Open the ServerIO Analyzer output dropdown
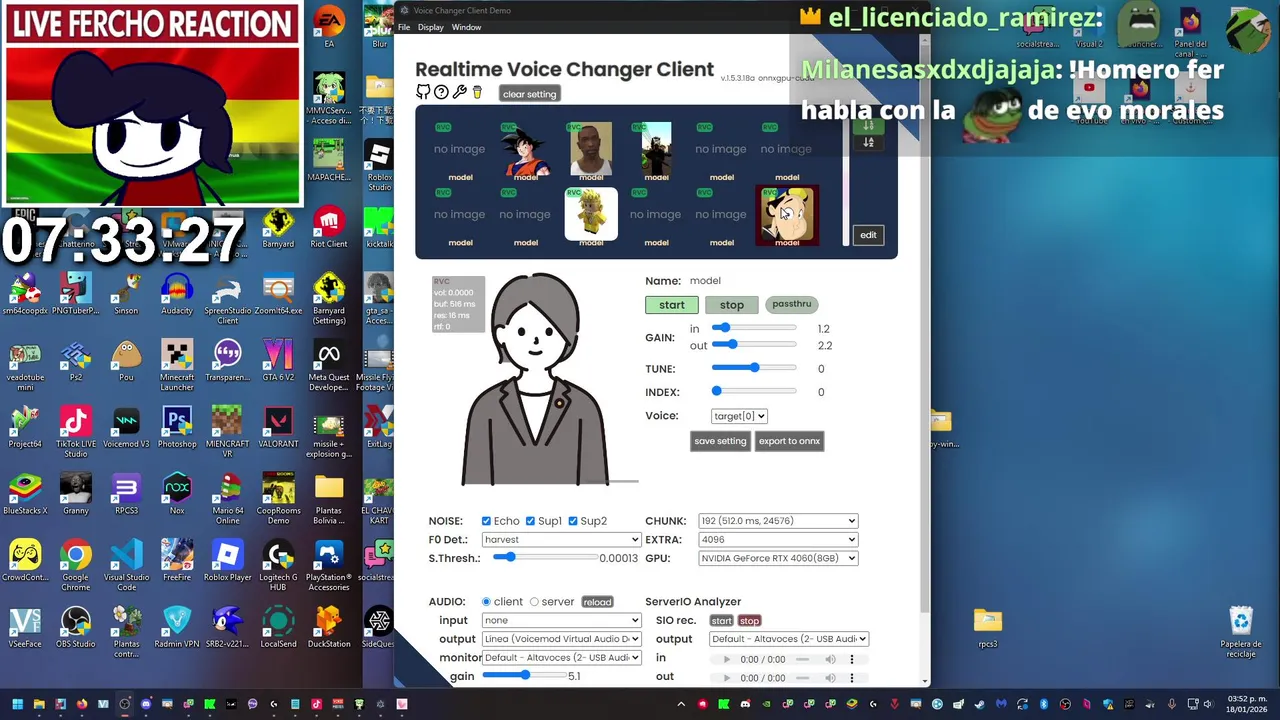 coord(789,639)
